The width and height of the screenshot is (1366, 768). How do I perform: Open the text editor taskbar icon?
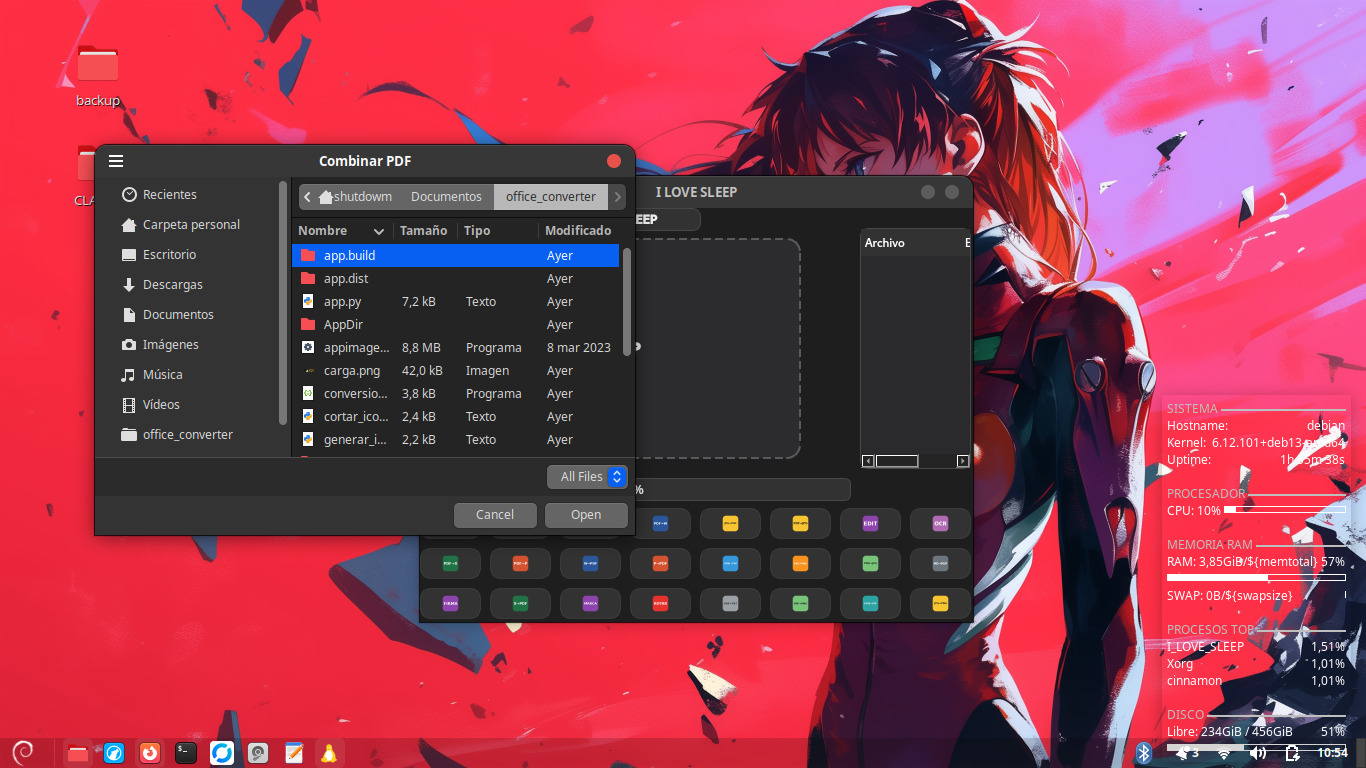(293, 753)
